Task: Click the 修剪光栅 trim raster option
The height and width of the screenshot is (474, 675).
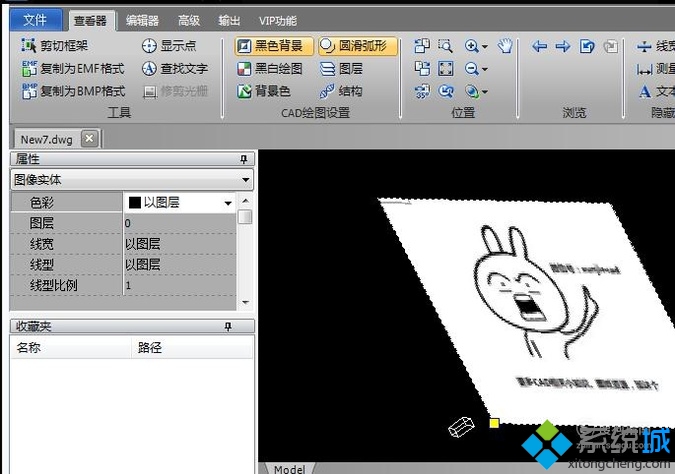Action: point(175,91)
